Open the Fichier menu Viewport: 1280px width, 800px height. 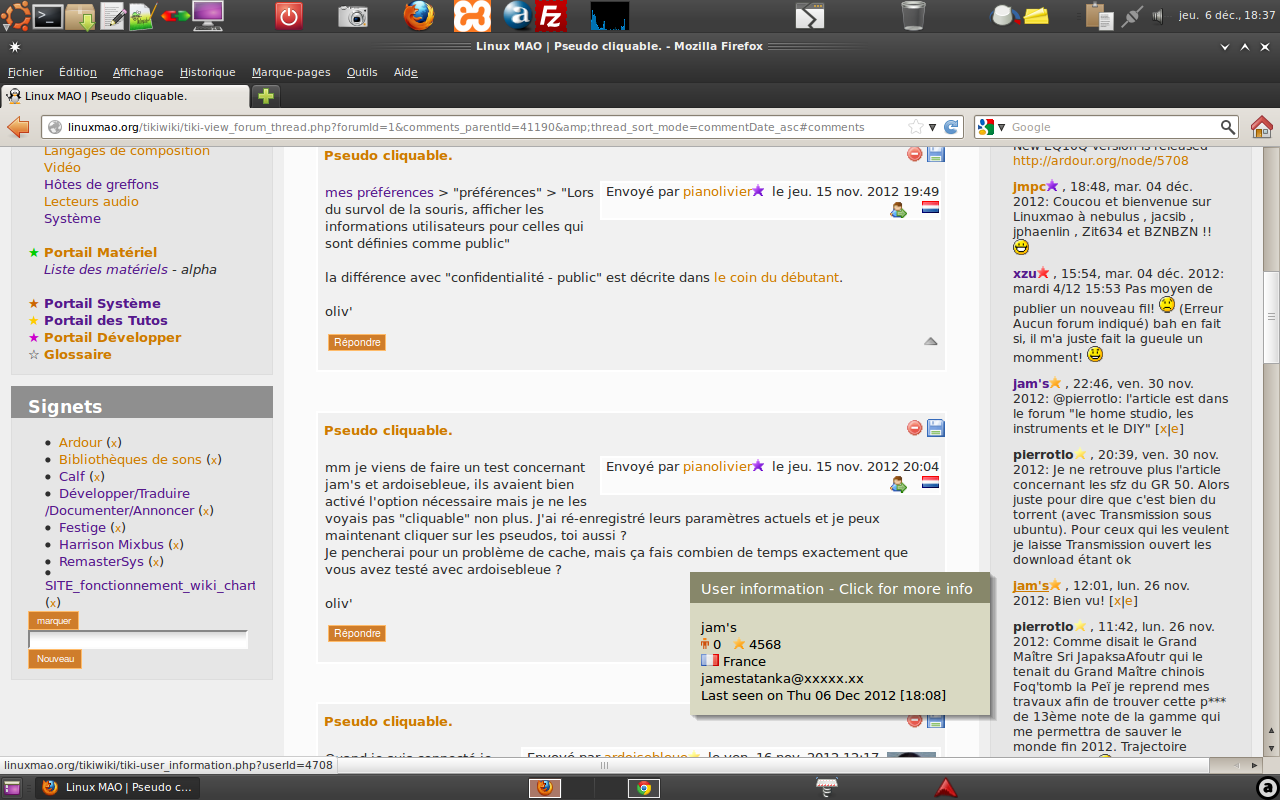click(x=26, y=72)
